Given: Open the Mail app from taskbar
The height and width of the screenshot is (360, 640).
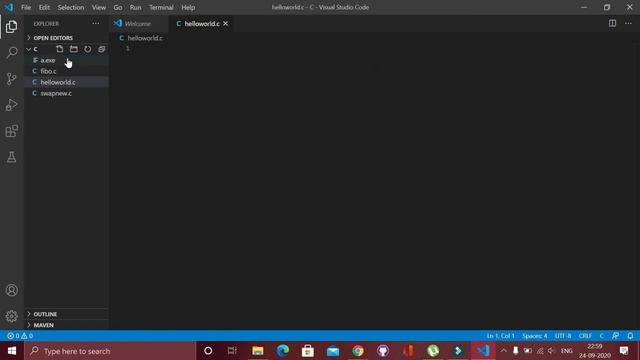Looking at the screenshot, I should click(333, 351).
